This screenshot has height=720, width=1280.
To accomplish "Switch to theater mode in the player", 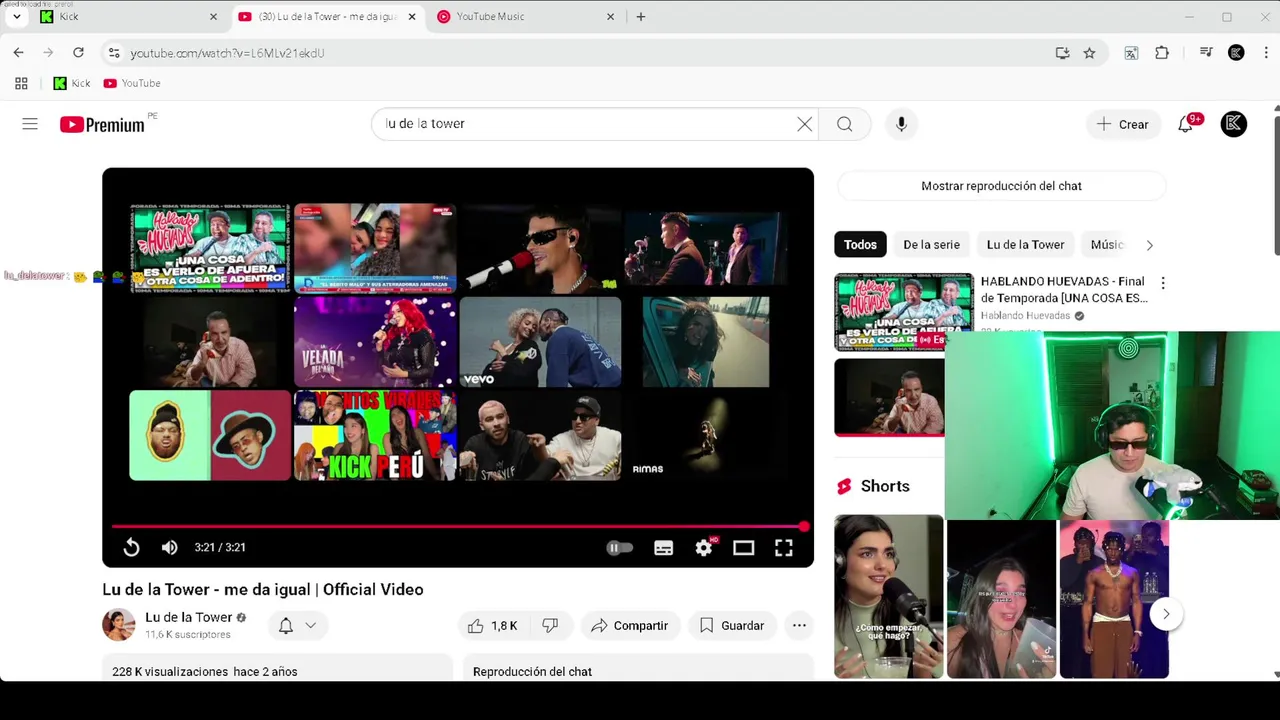I will coord(743,547).
